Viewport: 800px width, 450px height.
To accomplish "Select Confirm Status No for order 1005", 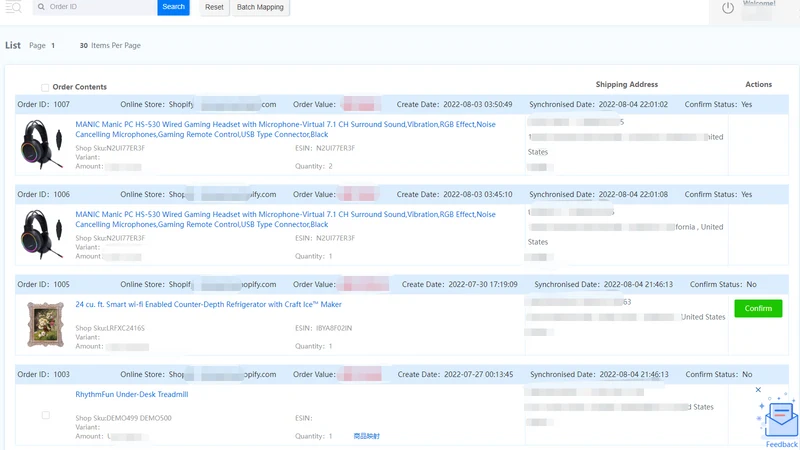I will coord(723,285).
